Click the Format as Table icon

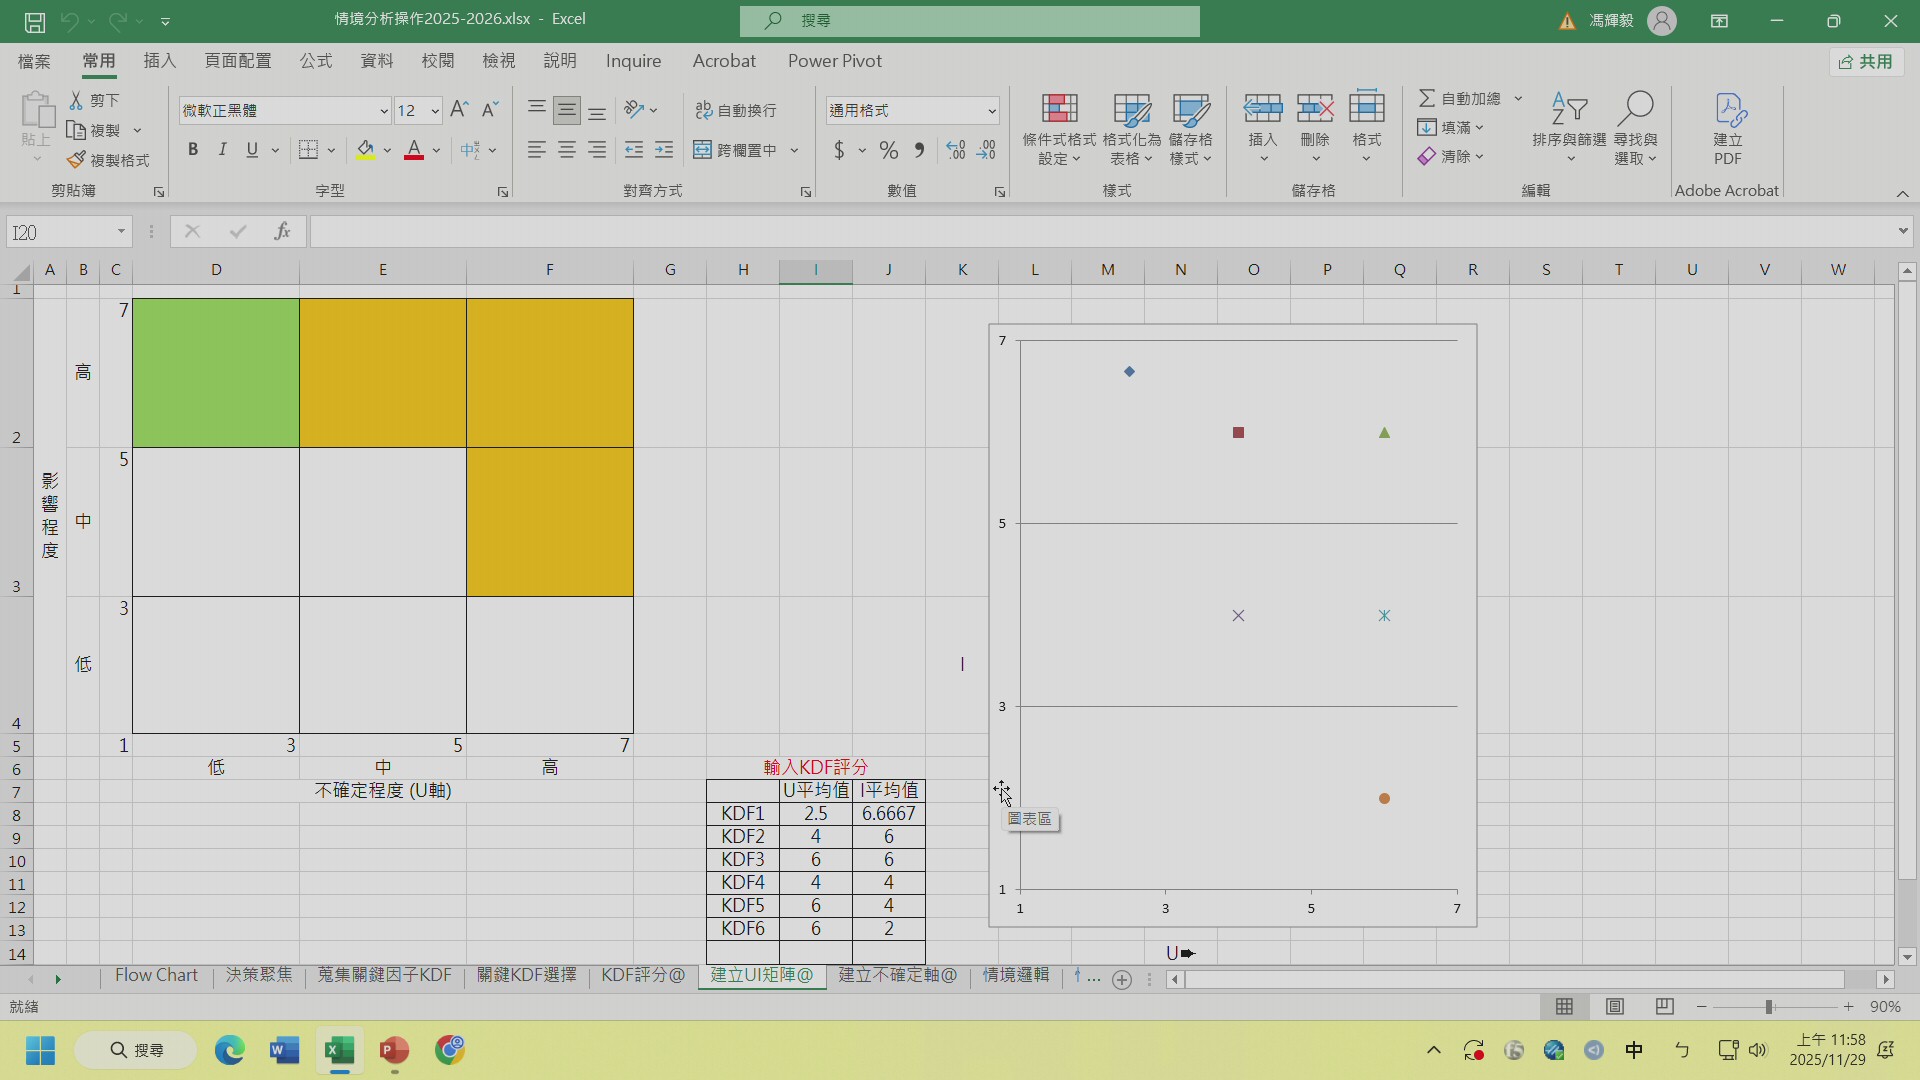pos(1131,108)
